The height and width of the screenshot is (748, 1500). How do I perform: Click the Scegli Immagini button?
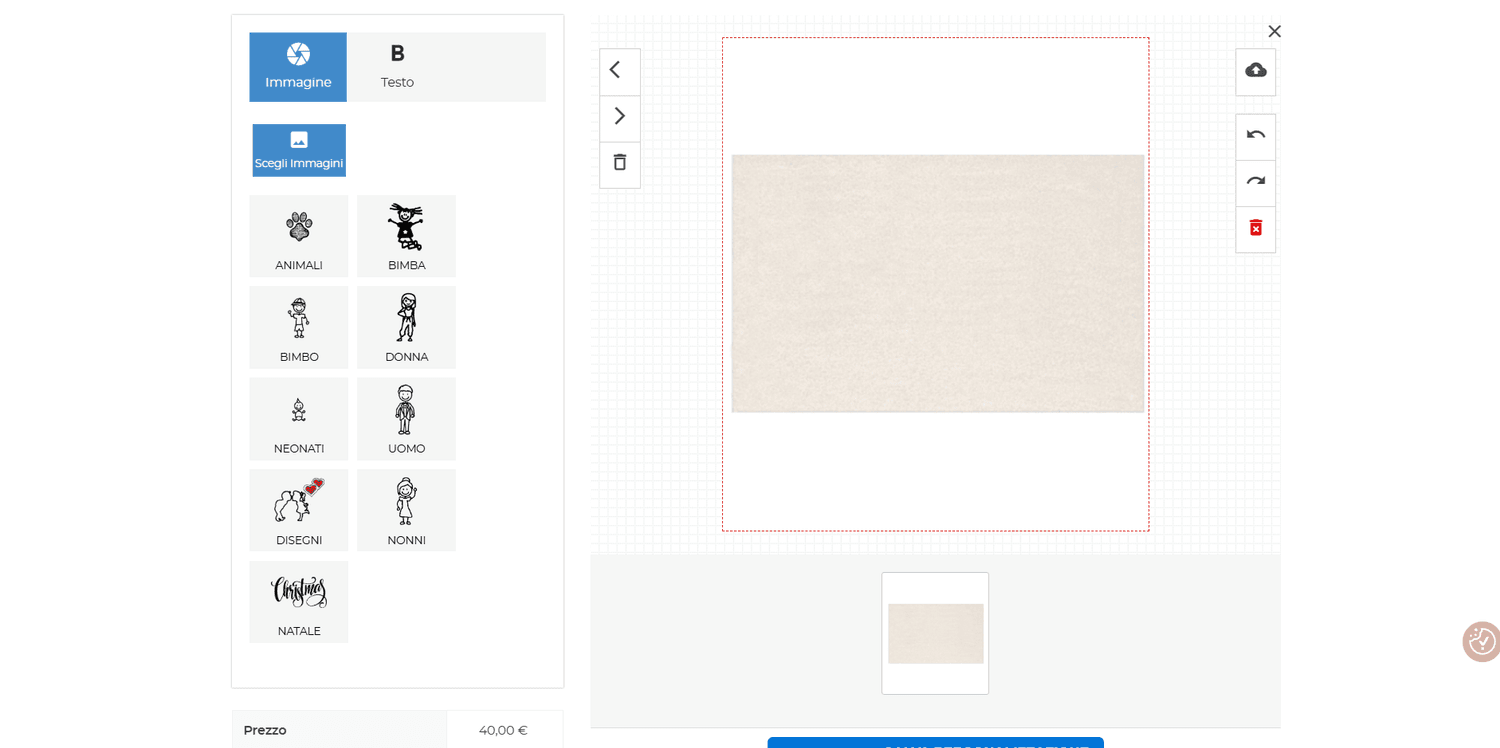coord(299,150)
